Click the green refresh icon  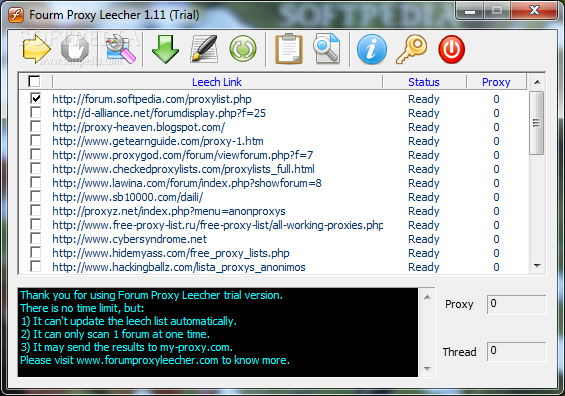pyautogui.click(x=243, y=49)
